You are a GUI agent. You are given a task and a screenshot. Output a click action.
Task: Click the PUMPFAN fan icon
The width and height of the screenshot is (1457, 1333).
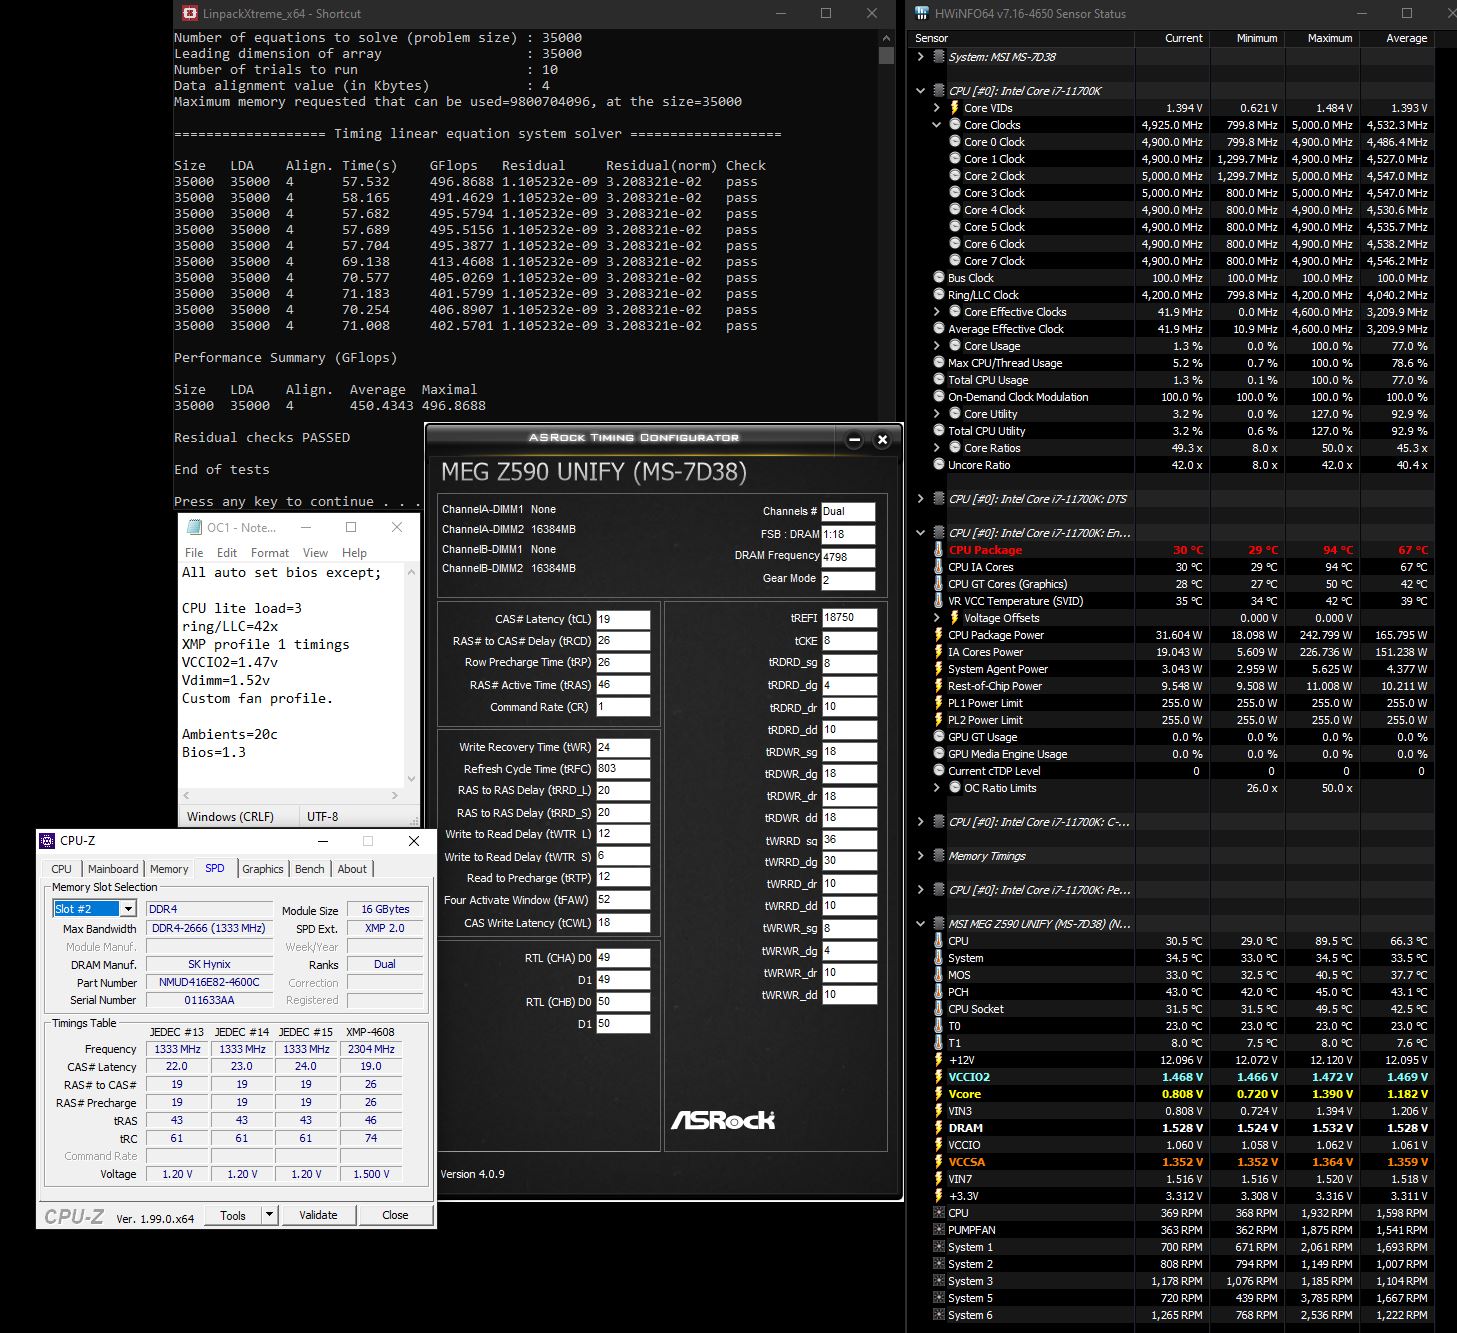(x=938, y=1230)
